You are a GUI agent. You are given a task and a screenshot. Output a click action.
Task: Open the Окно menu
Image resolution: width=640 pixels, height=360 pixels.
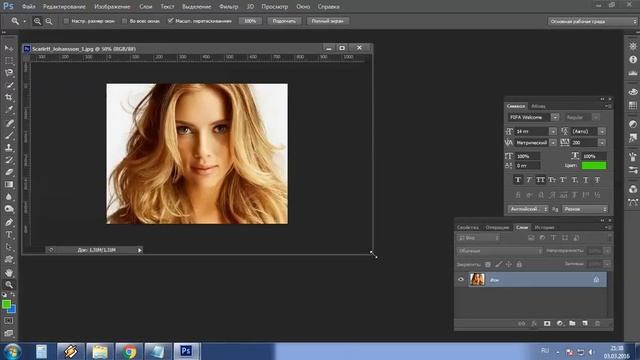(303, 7)
